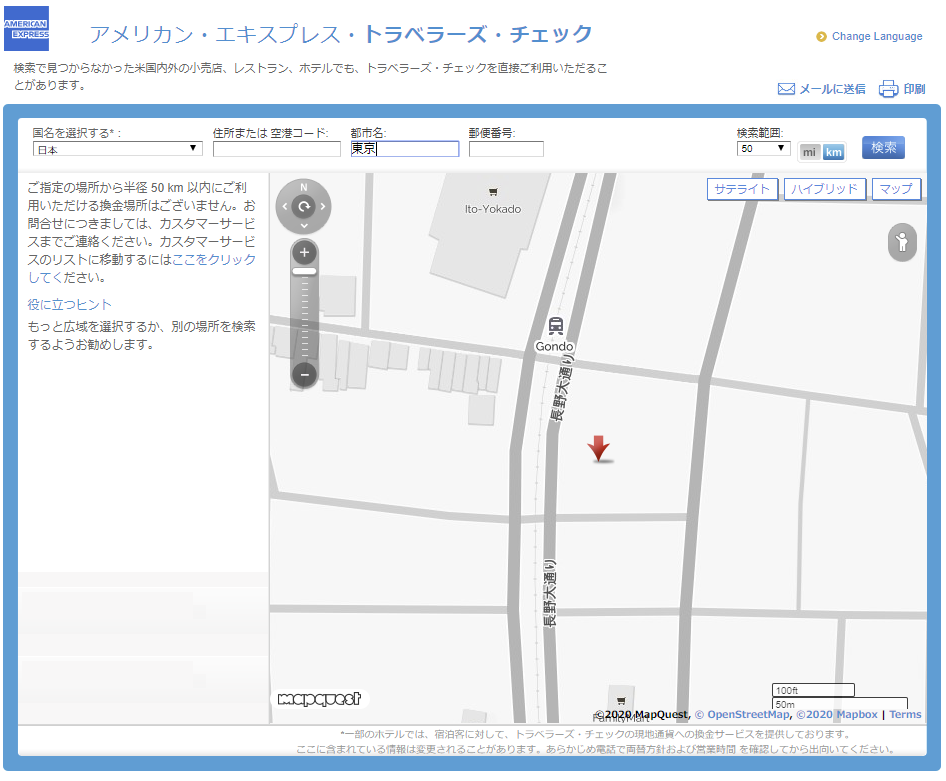Image resolution: width=946 pixels, height=781 pixels.
Task: Open the search range dropdown showing 50
Action: (x=763, y=148)
